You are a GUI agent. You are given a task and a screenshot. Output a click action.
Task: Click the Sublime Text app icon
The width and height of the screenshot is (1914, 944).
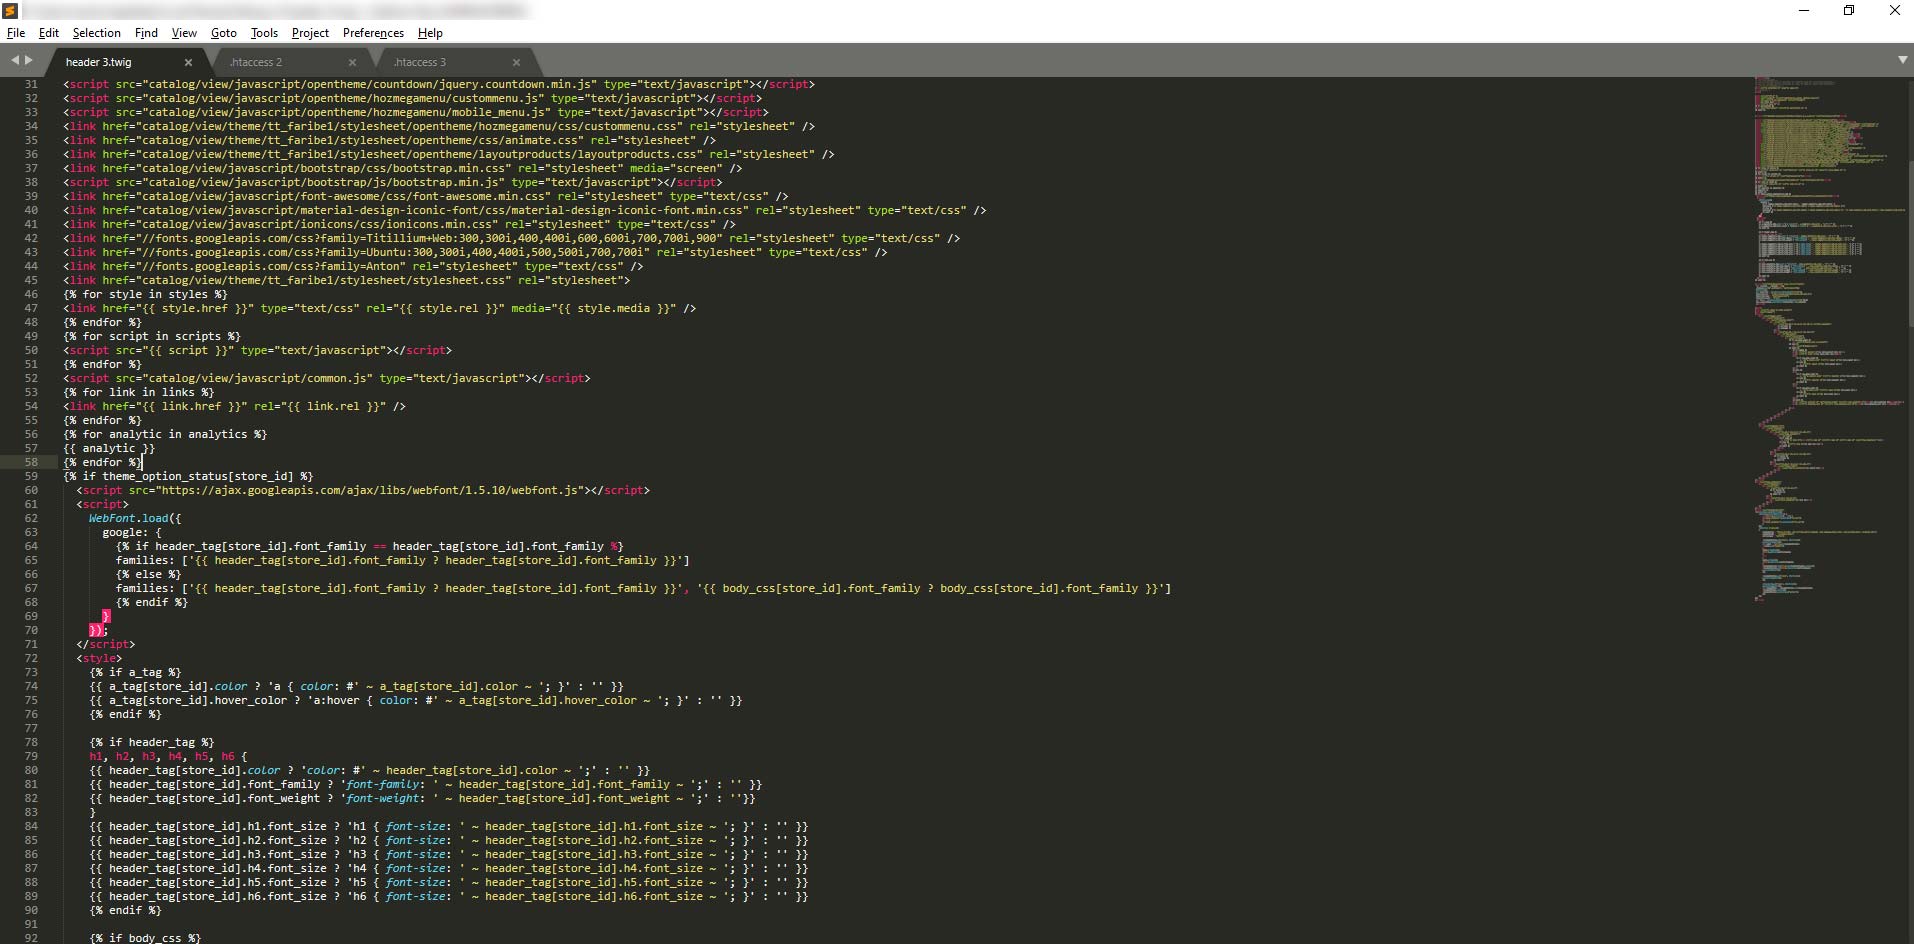pos(11,11)
